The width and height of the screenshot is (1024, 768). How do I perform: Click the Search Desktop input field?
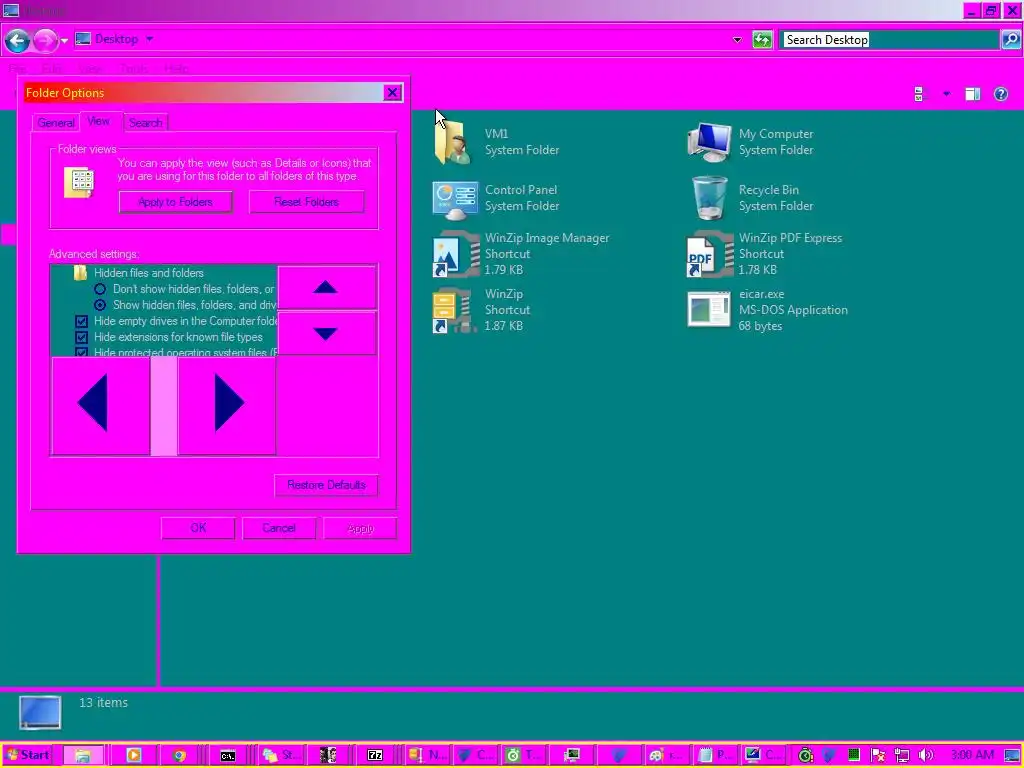click(x=890, y=40)
